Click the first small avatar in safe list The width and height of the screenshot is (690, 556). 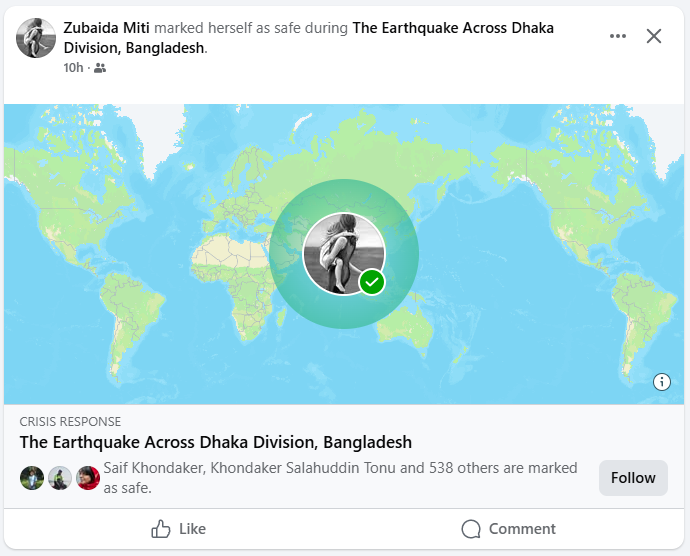[x=31, y=478]
